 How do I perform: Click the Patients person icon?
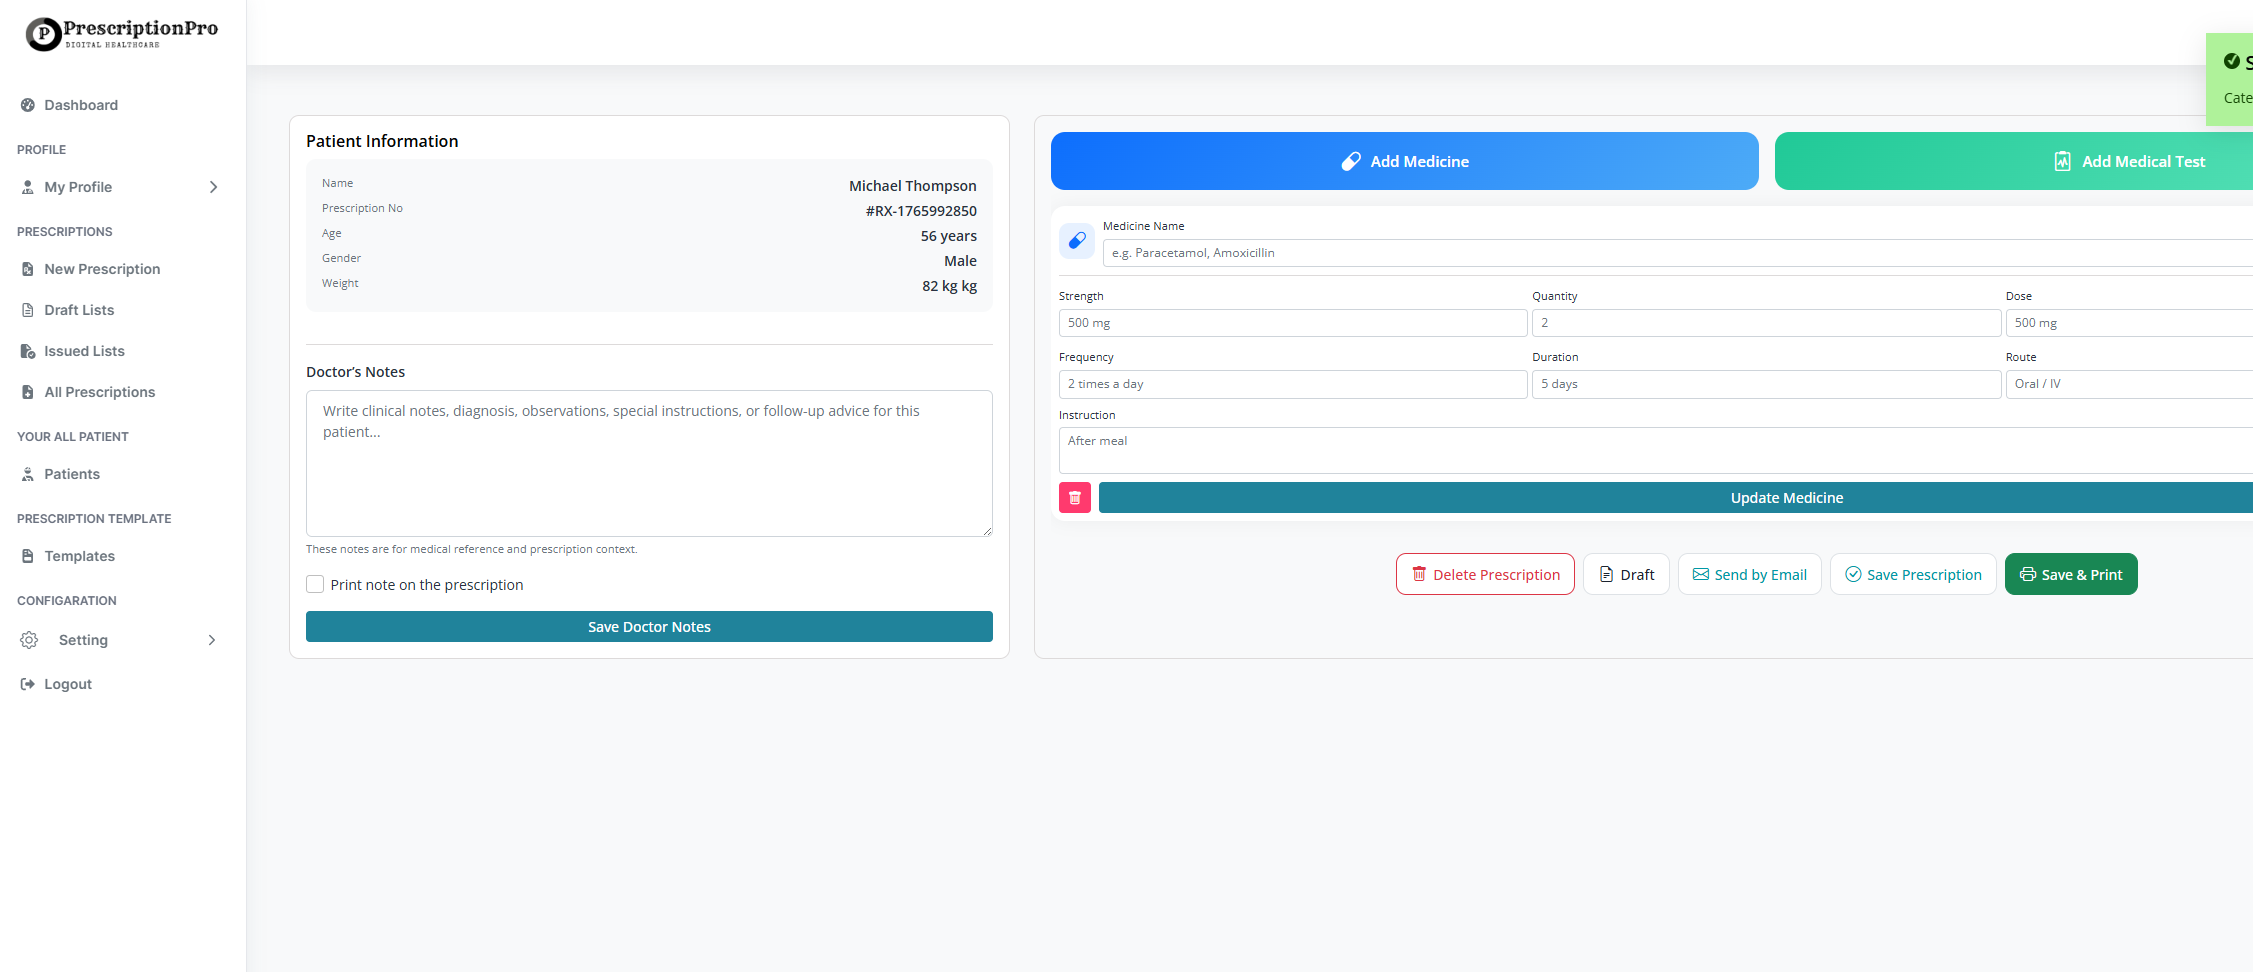point(26,474)
